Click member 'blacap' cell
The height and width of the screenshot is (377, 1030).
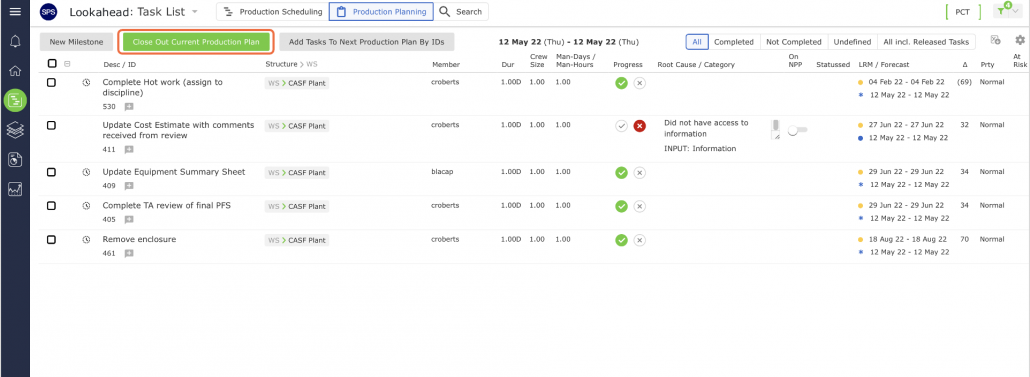tap(442, 171)
